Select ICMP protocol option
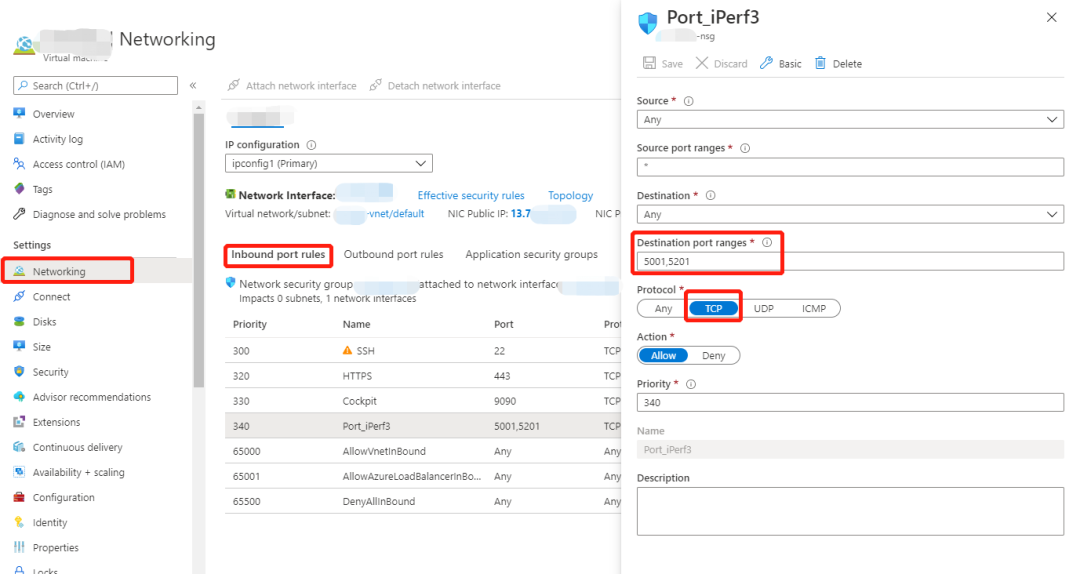This screenshot has width=1080, height=574. tap(814, 308)
